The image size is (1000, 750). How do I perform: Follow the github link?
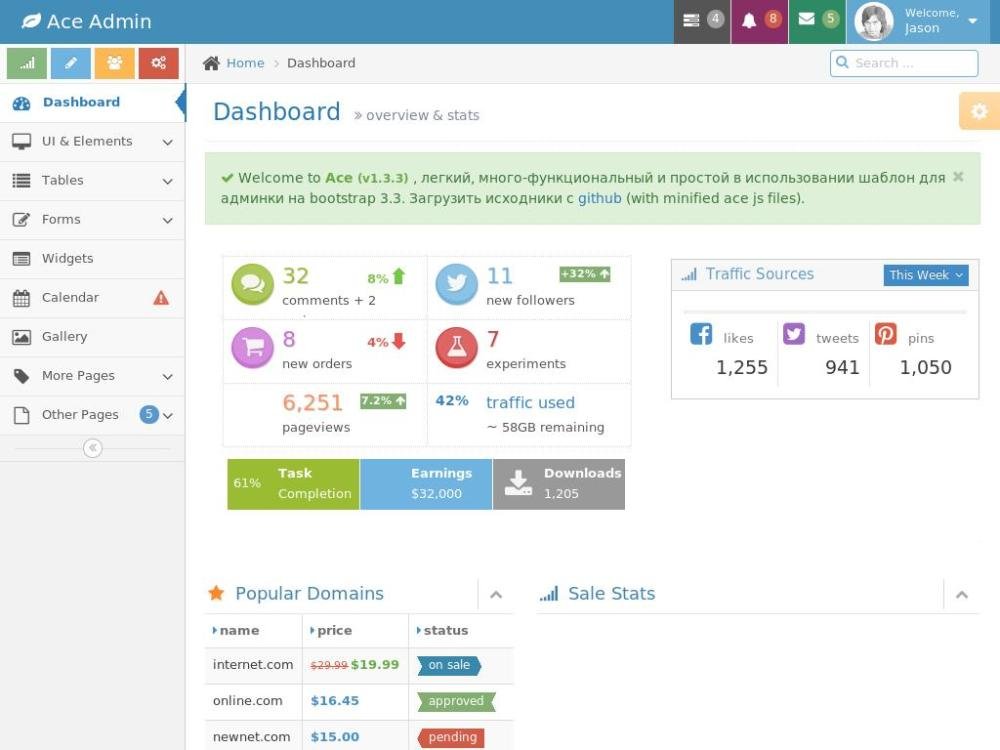click(599, 198)
